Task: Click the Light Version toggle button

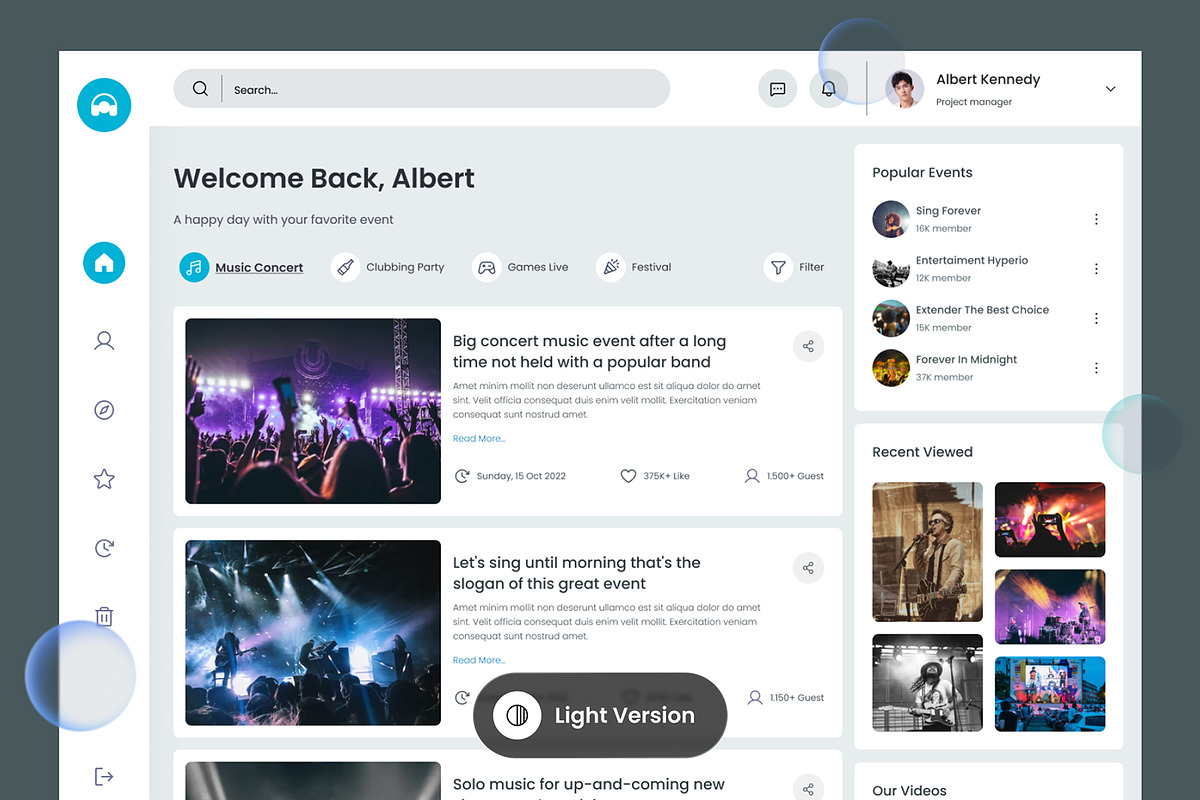Action: (x=600, y=715)
